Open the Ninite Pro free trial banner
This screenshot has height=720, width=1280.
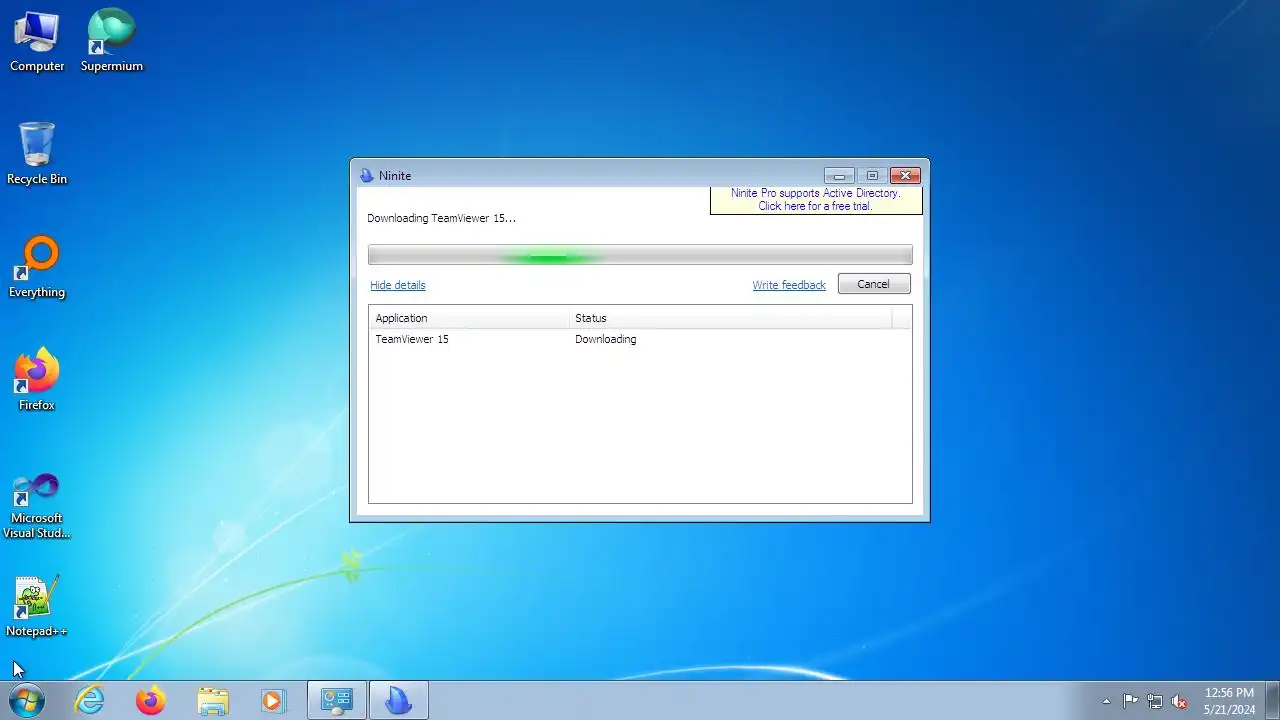[815, 200]
